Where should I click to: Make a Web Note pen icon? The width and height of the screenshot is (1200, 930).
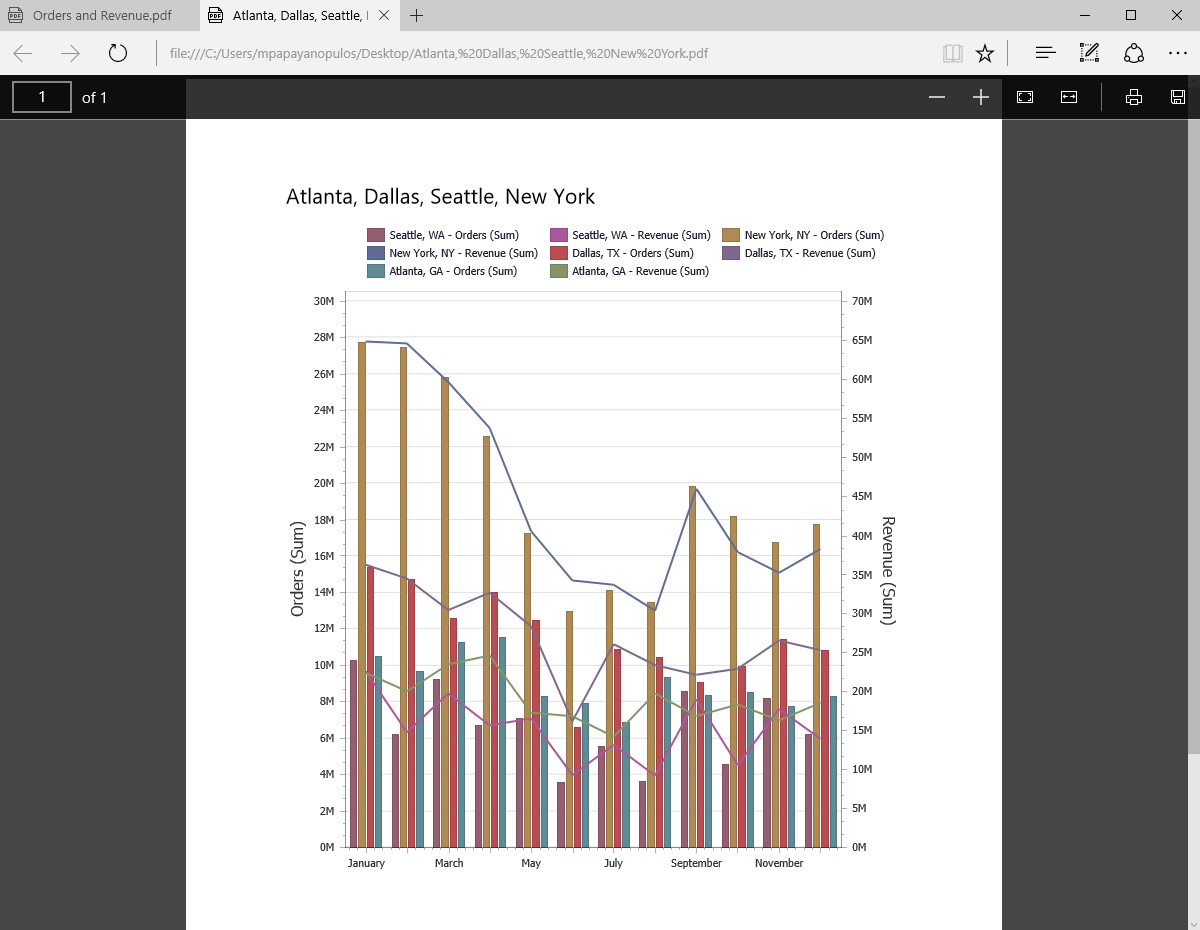click(1089, 53)
